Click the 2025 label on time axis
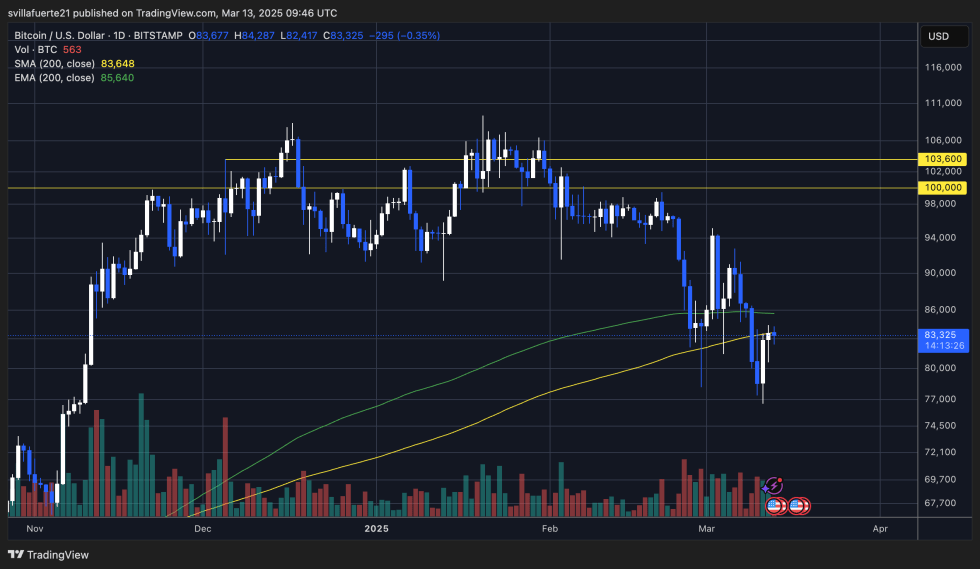Image resolution: width=980 pixels, height=569 pixels. coord(376,527)
